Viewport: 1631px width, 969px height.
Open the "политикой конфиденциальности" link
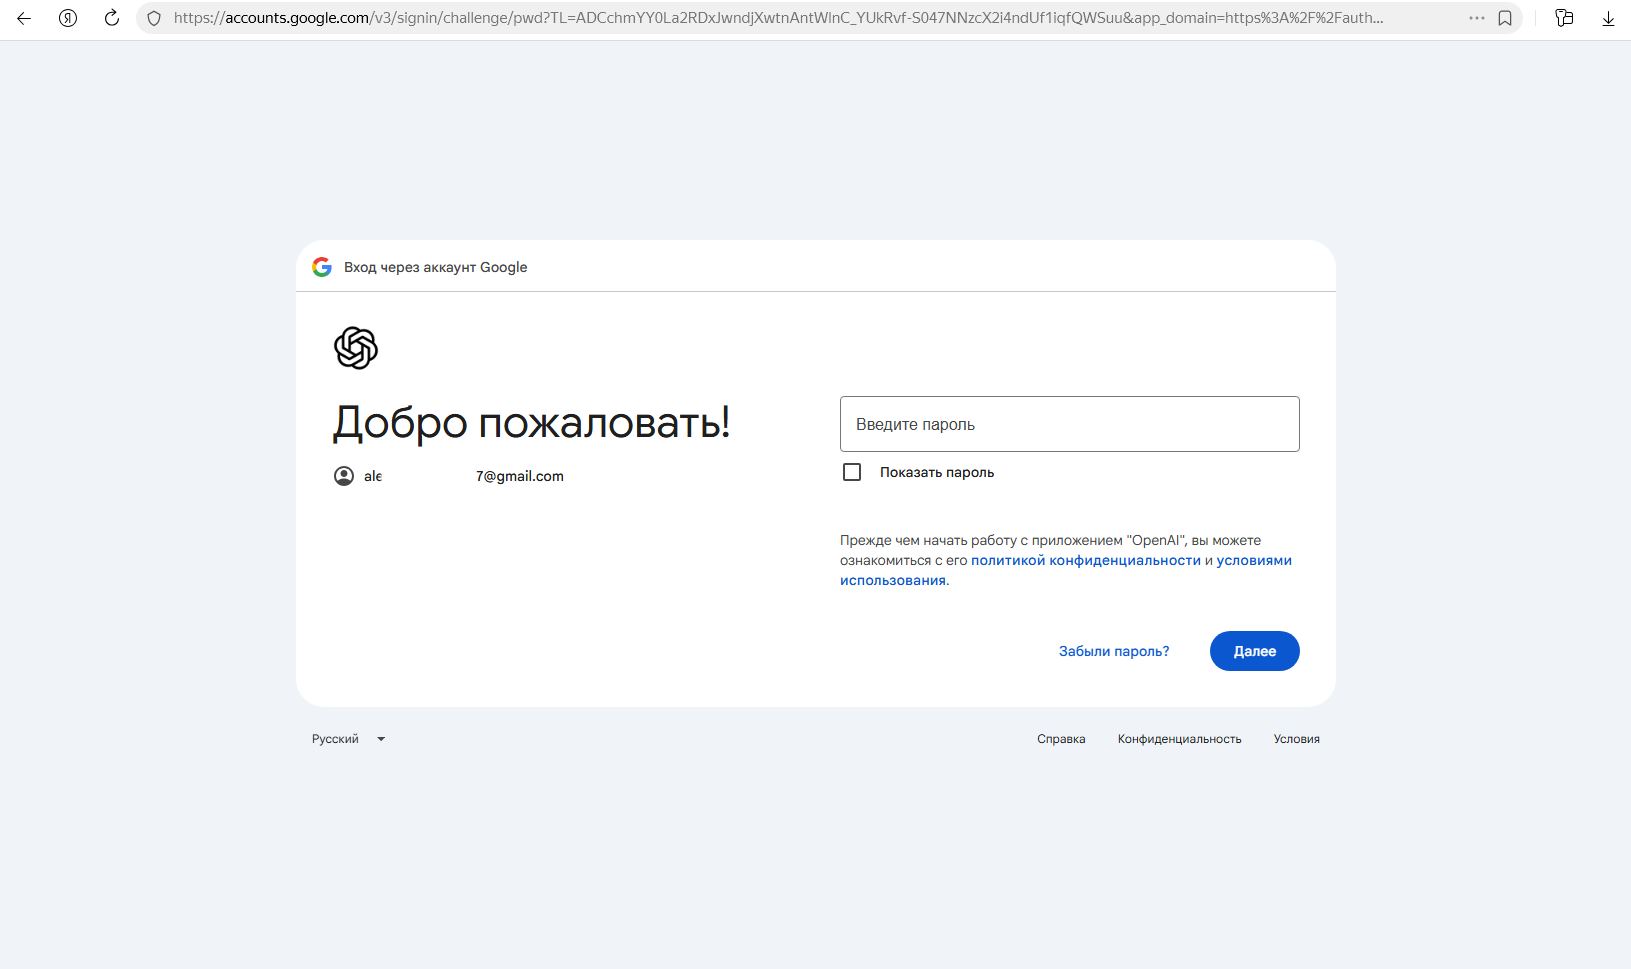point(1086,560)
